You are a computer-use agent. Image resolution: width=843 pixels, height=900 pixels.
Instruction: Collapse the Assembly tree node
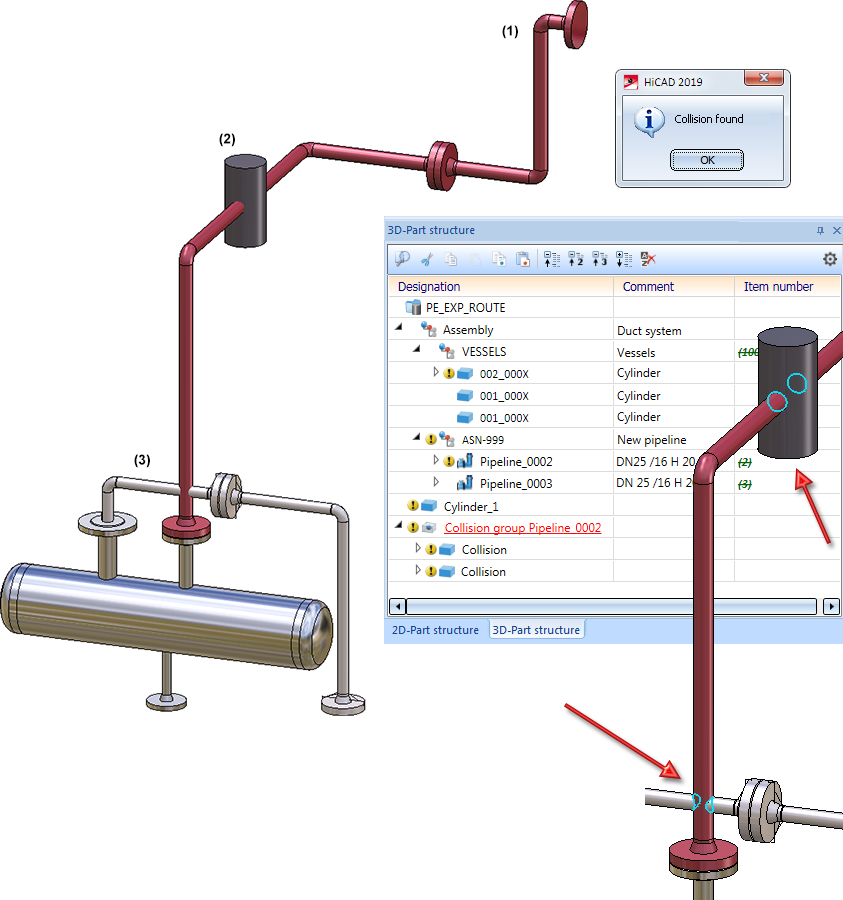[x=398, y=327]
